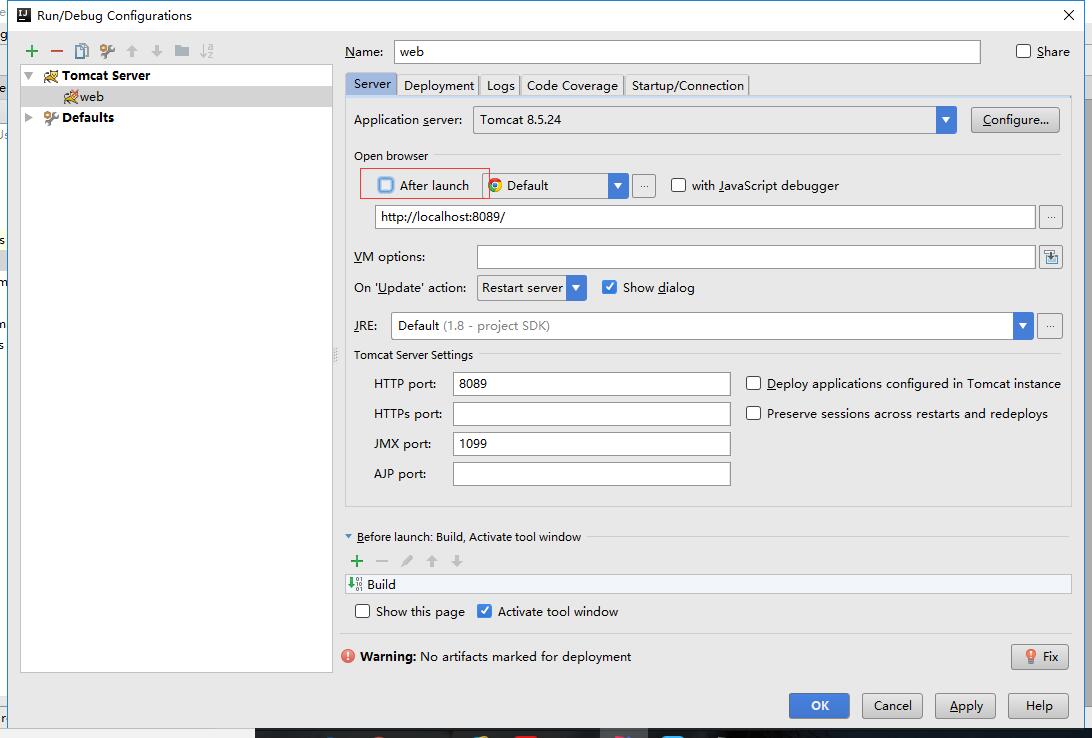
Task: Switch to the Server tab
Action: click(x=372, y=84)
